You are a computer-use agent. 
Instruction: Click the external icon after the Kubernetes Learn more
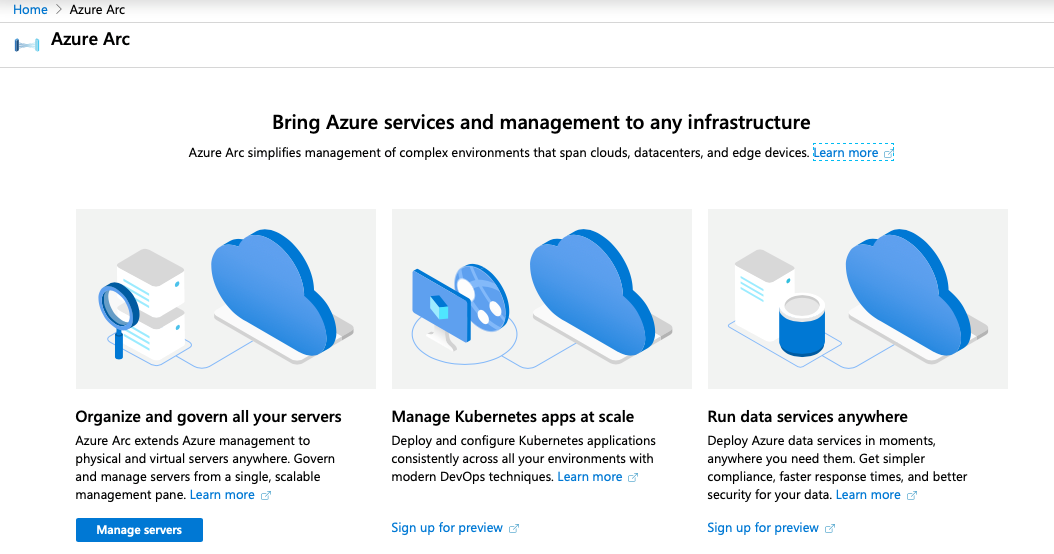633,477
